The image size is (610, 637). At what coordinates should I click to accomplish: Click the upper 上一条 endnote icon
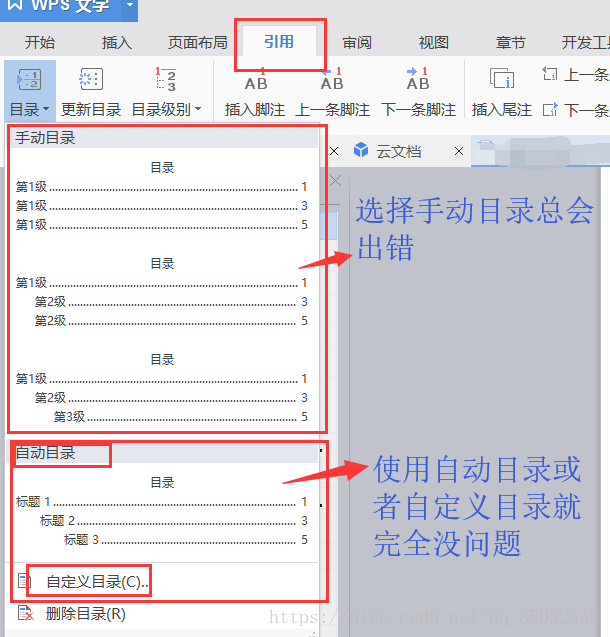[x=550, y=74]
